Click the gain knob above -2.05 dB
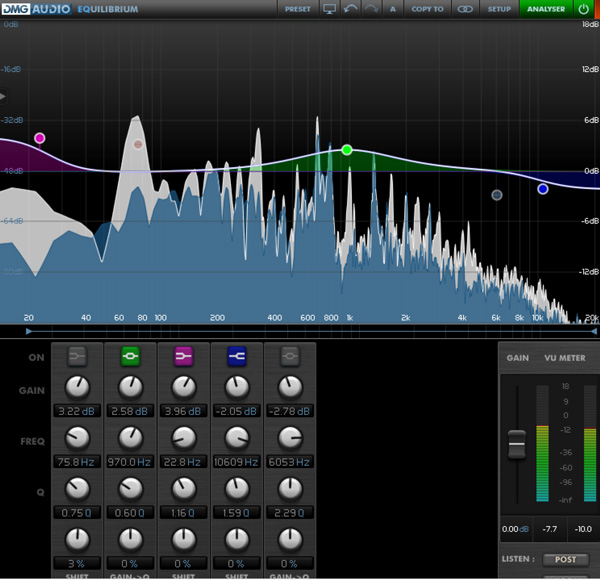The image size is (600, 580). (x=237, y=387)
